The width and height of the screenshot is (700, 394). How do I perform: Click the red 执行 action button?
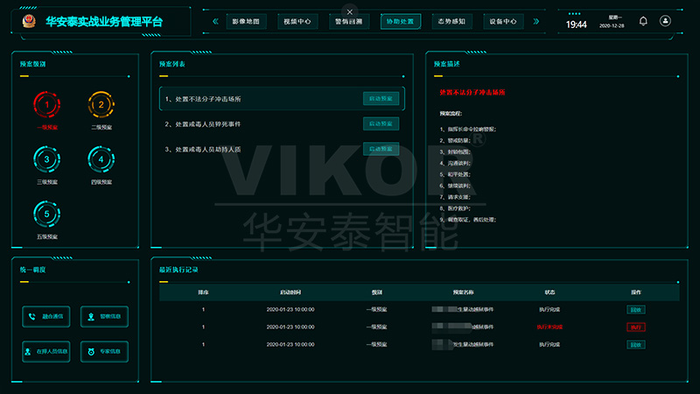pyautogui.click(x=636, y=327)
